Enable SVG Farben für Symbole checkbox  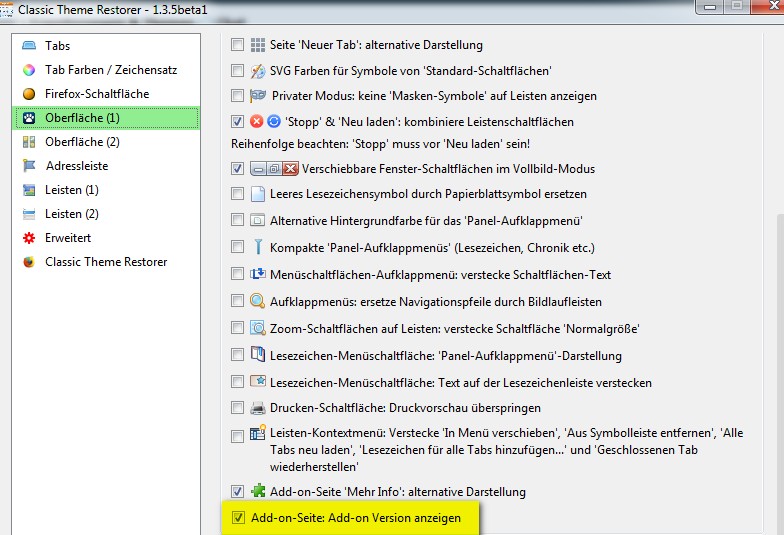coord(238,70)
